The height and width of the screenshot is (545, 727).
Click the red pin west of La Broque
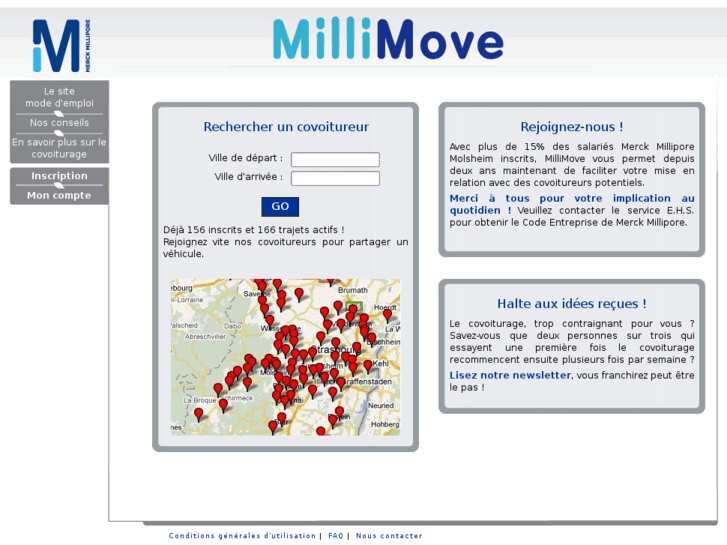198,414
